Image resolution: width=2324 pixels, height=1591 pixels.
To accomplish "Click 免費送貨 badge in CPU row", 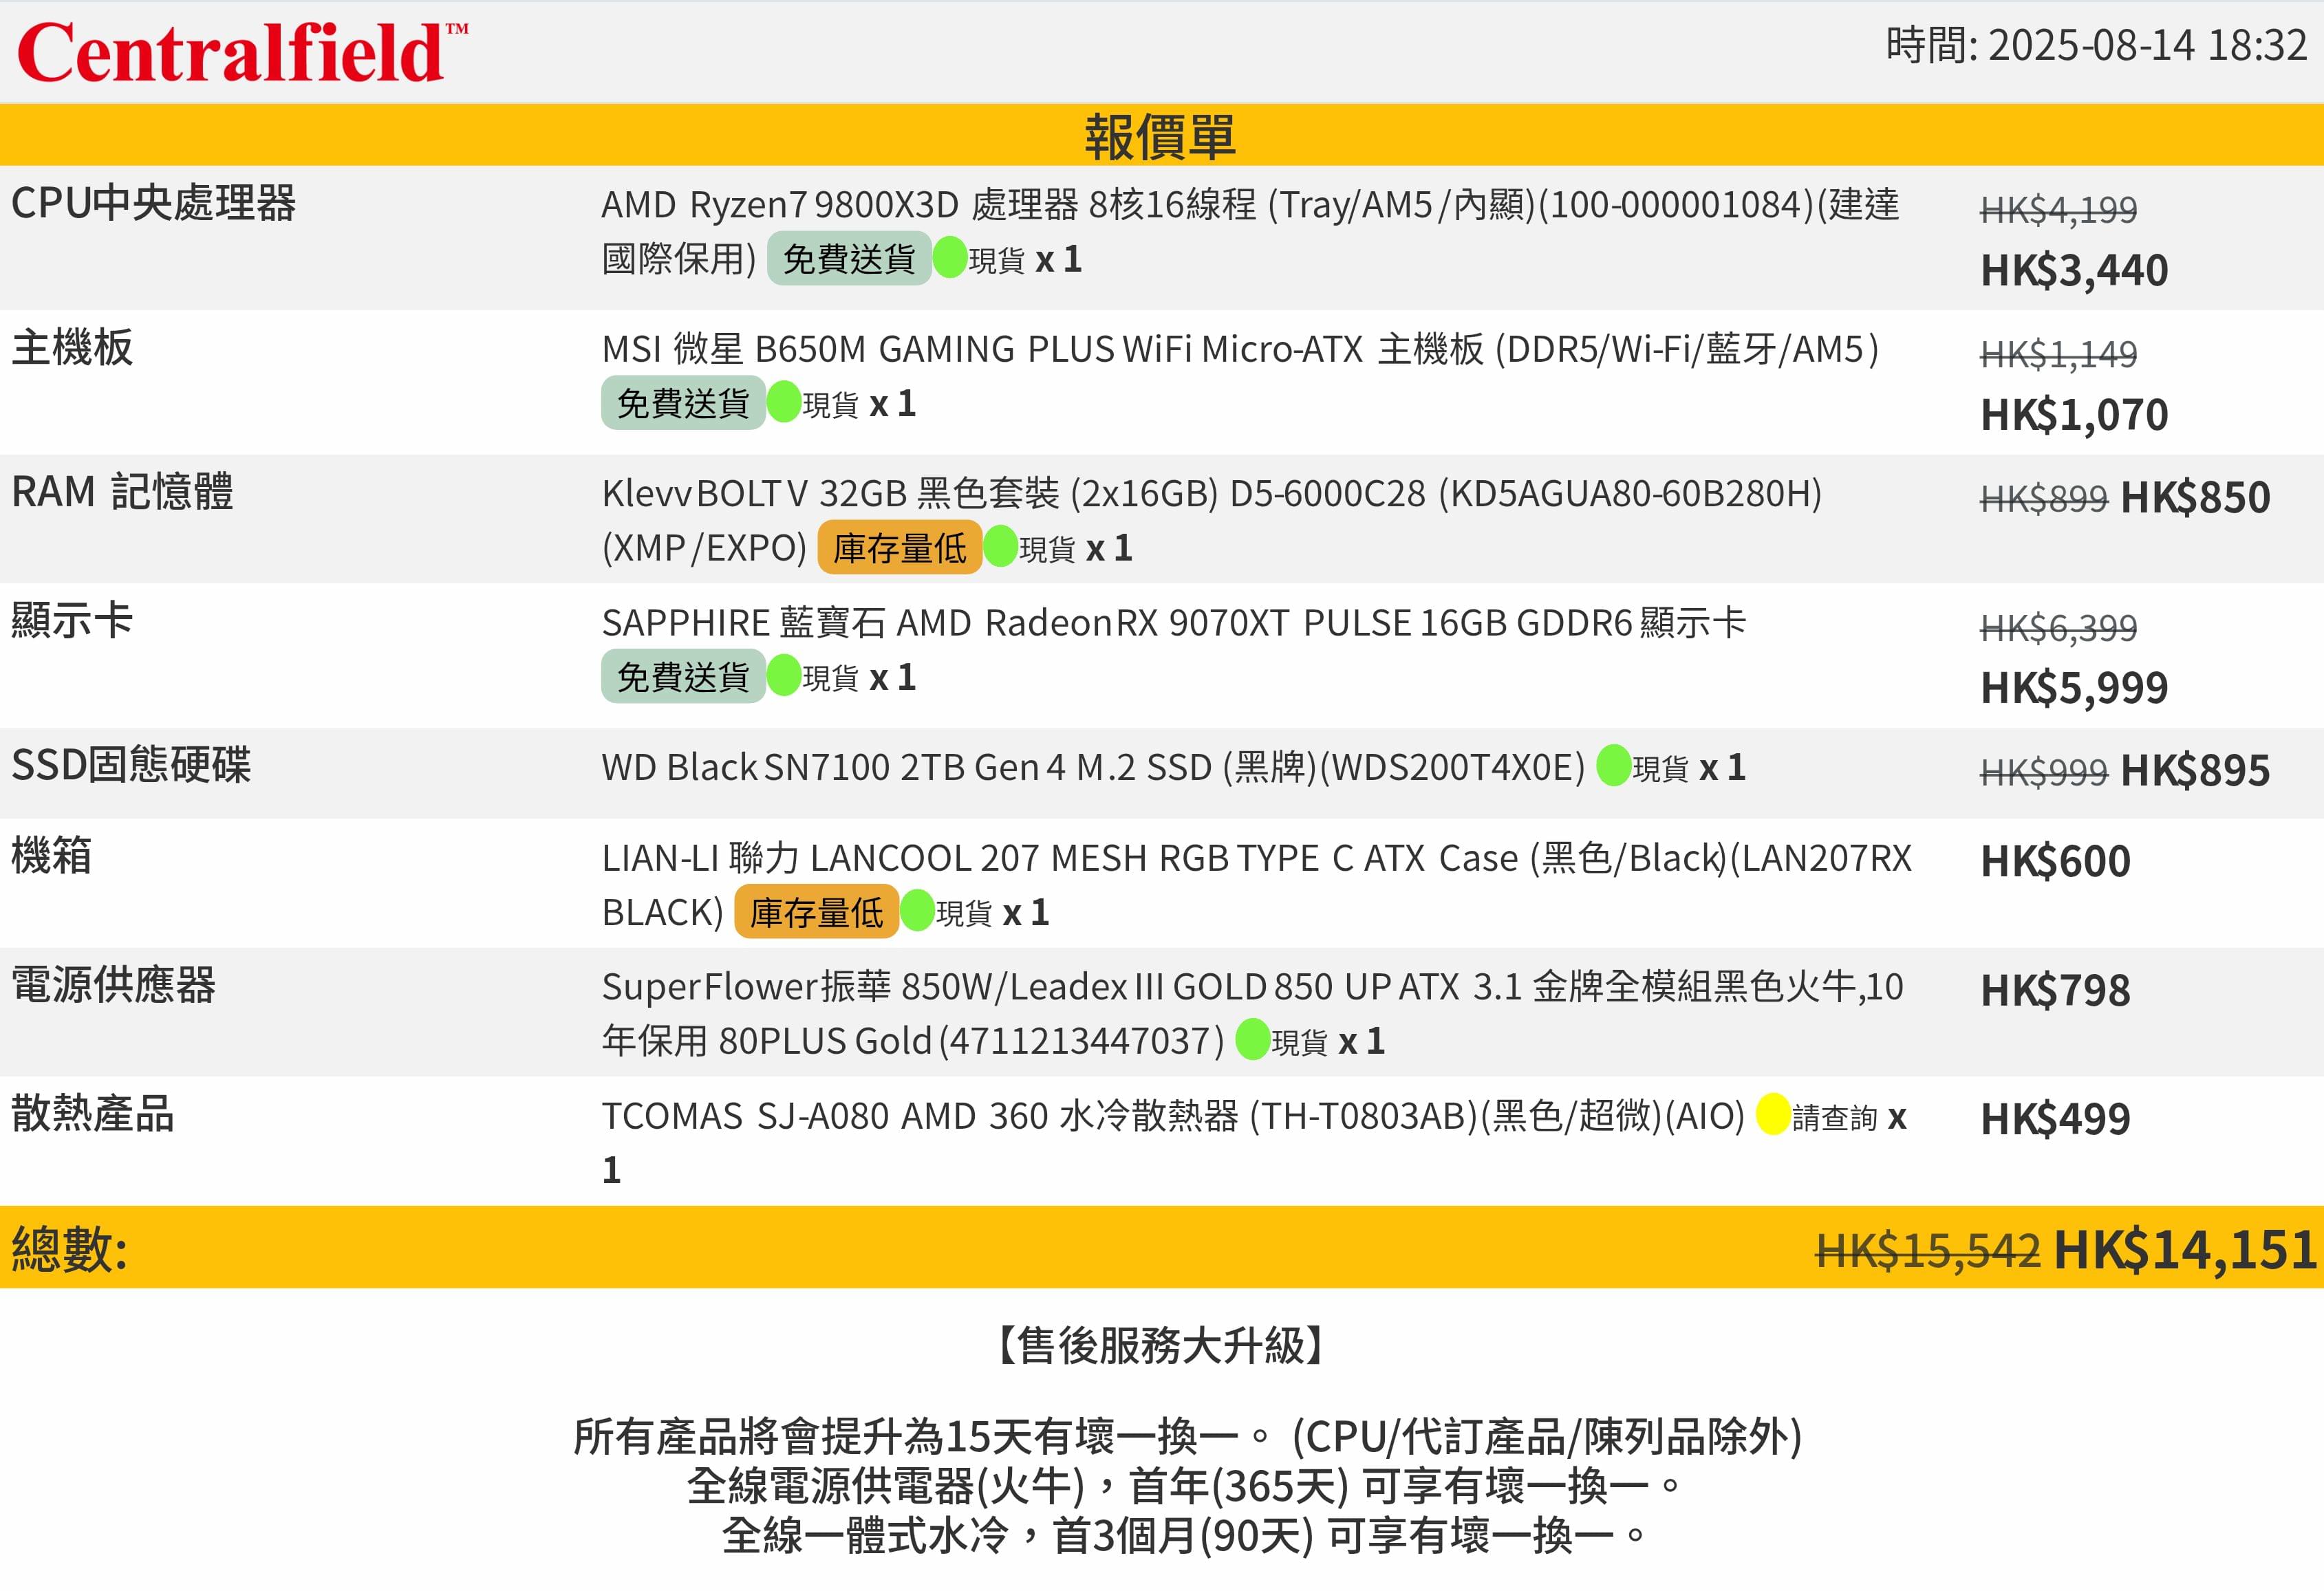I will coord(849,258).
